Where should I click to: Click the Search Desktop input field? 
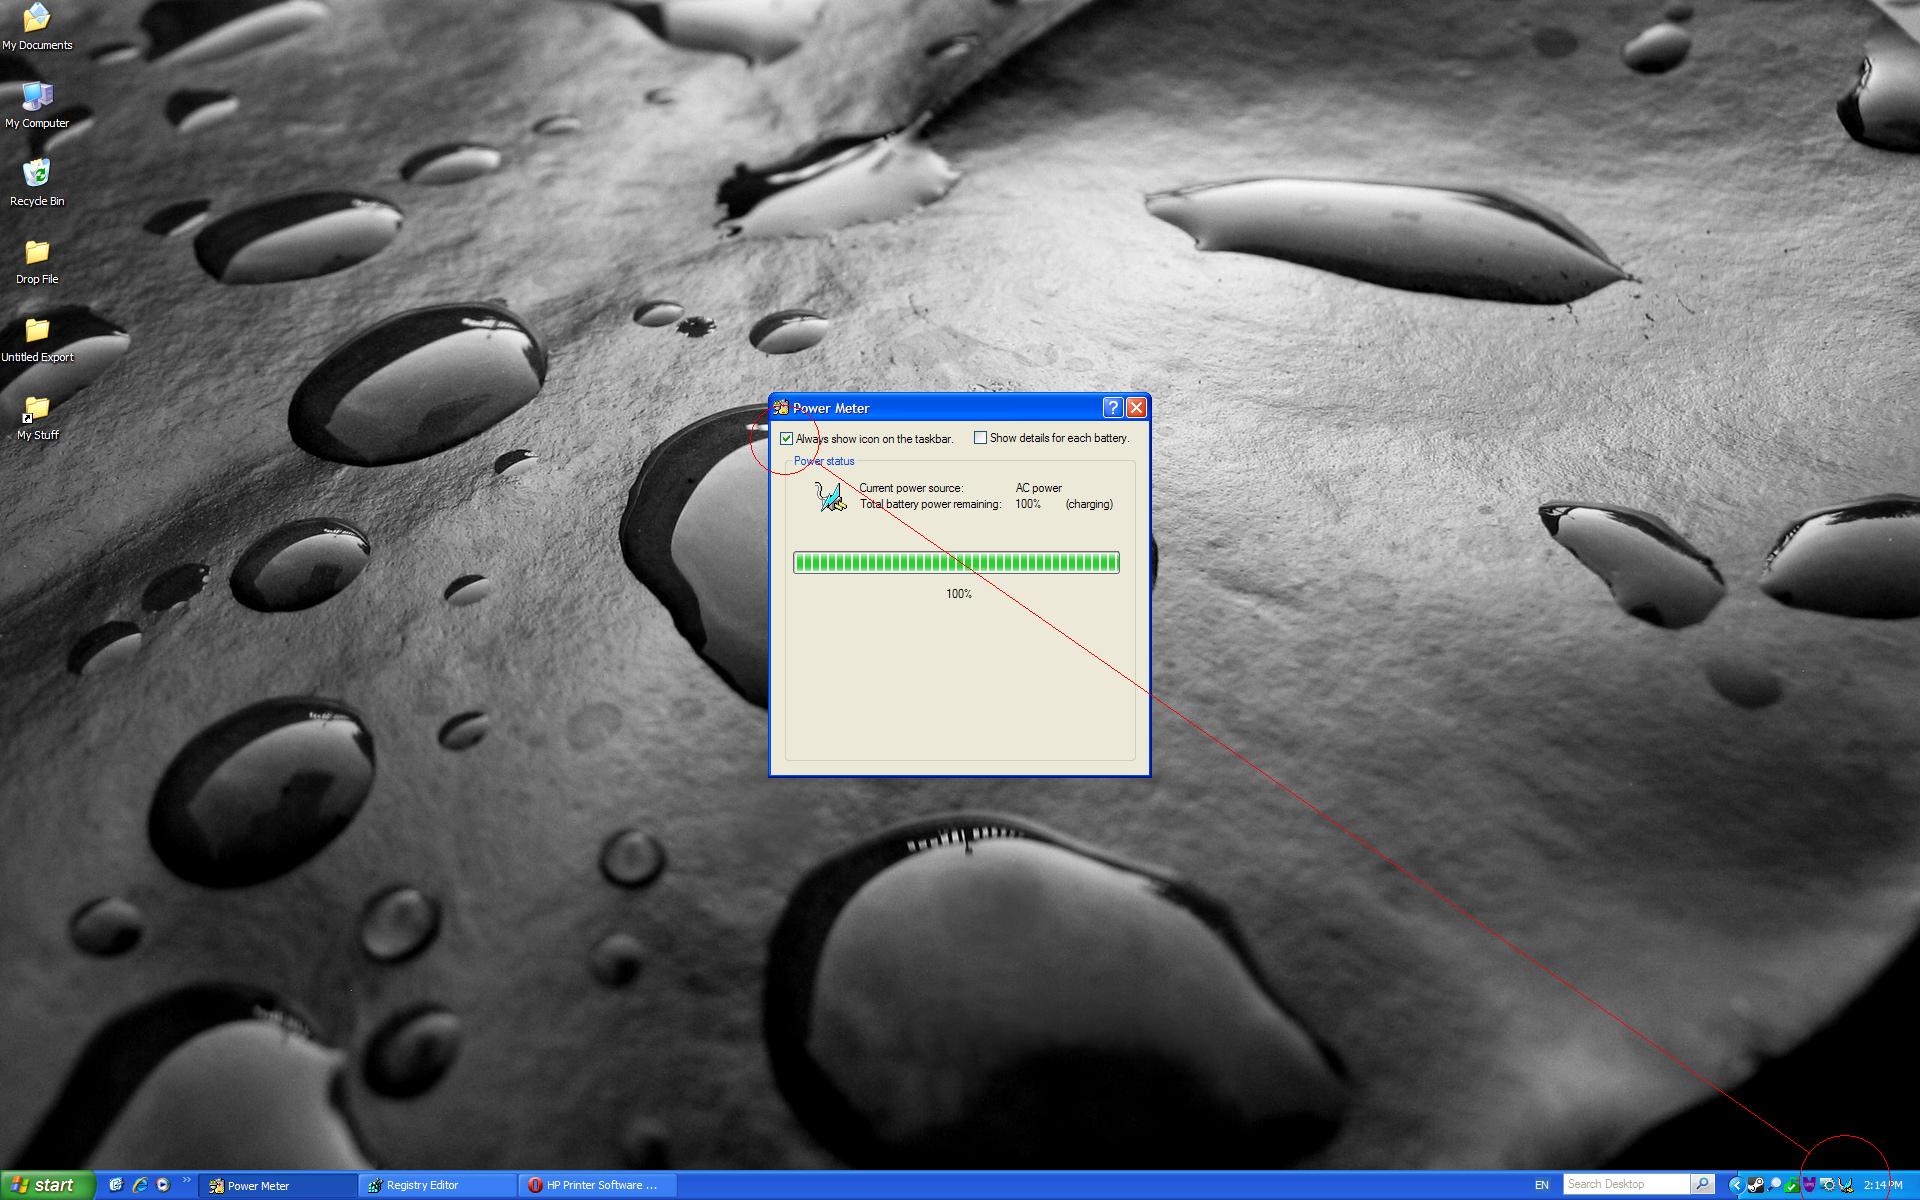point(1626,1184)
